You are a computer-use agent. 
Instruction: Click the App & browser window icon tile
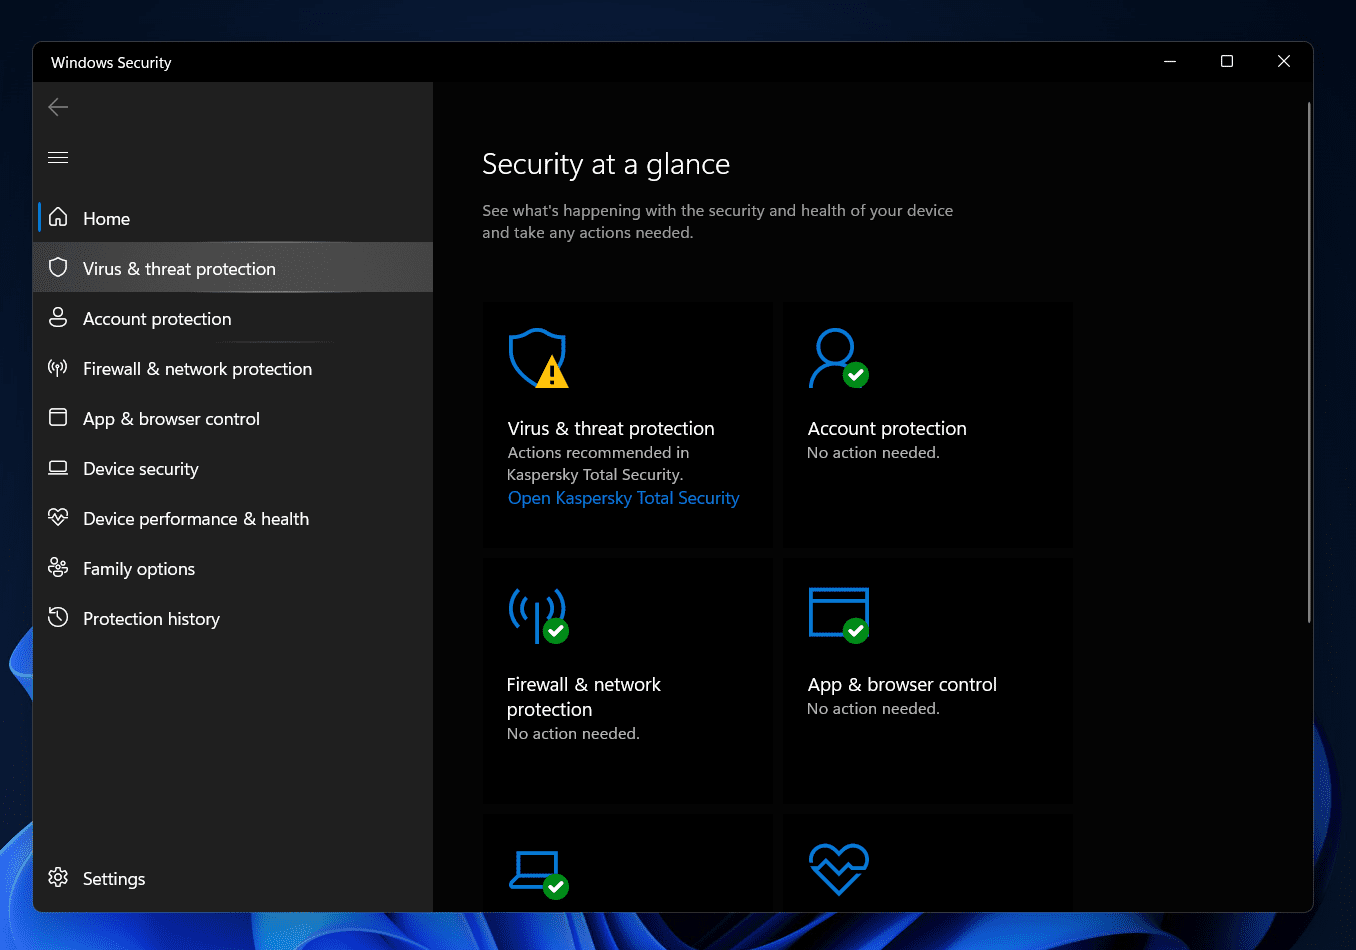point(838,614)
